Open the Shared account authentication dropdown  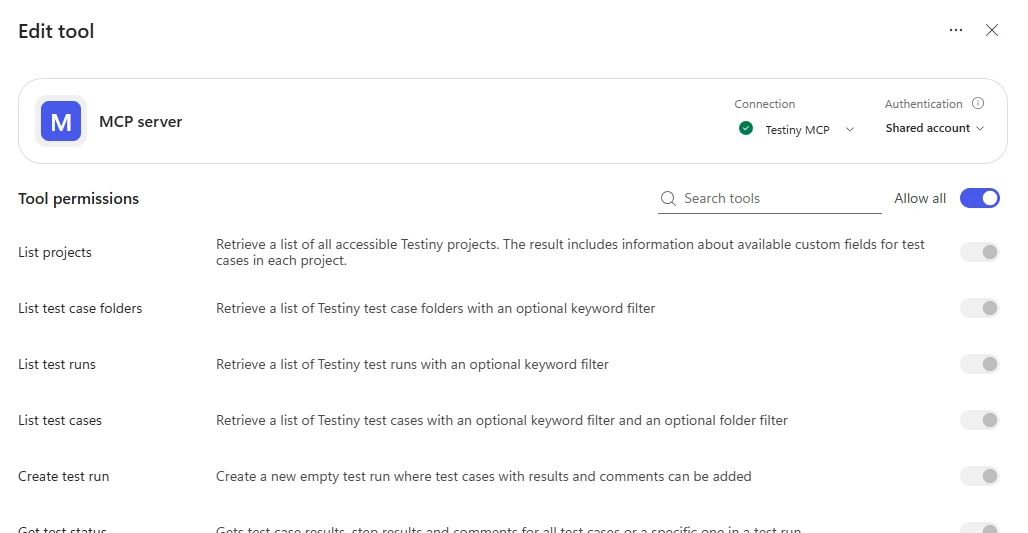point(935,128)
